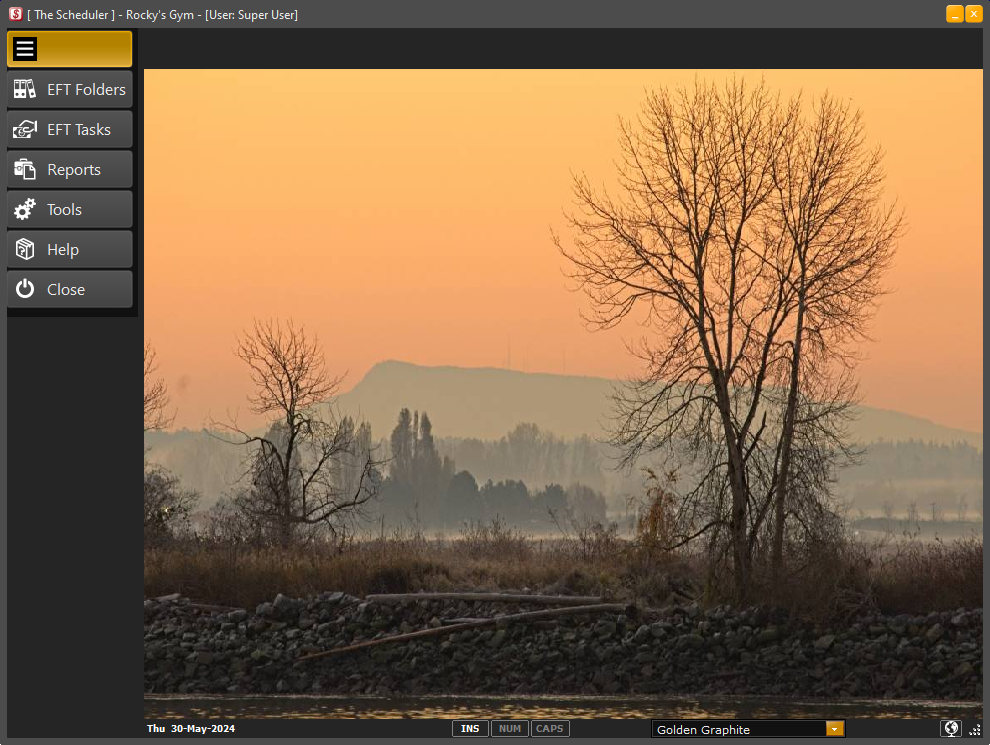Click the resize grip at window corner
The height and width of the screenshot is (745, 990).
(975, 729)
